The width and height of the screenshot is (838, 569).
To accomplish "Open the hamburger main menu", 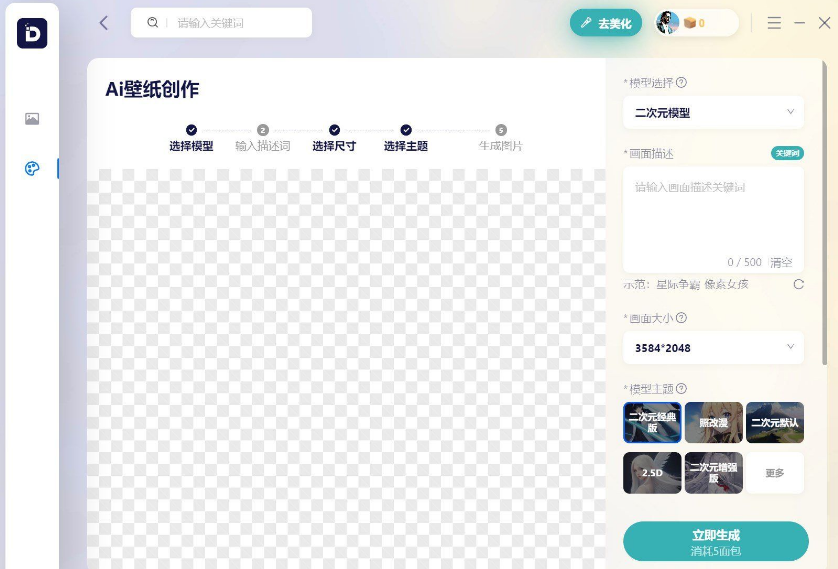I will click(774, 23).
